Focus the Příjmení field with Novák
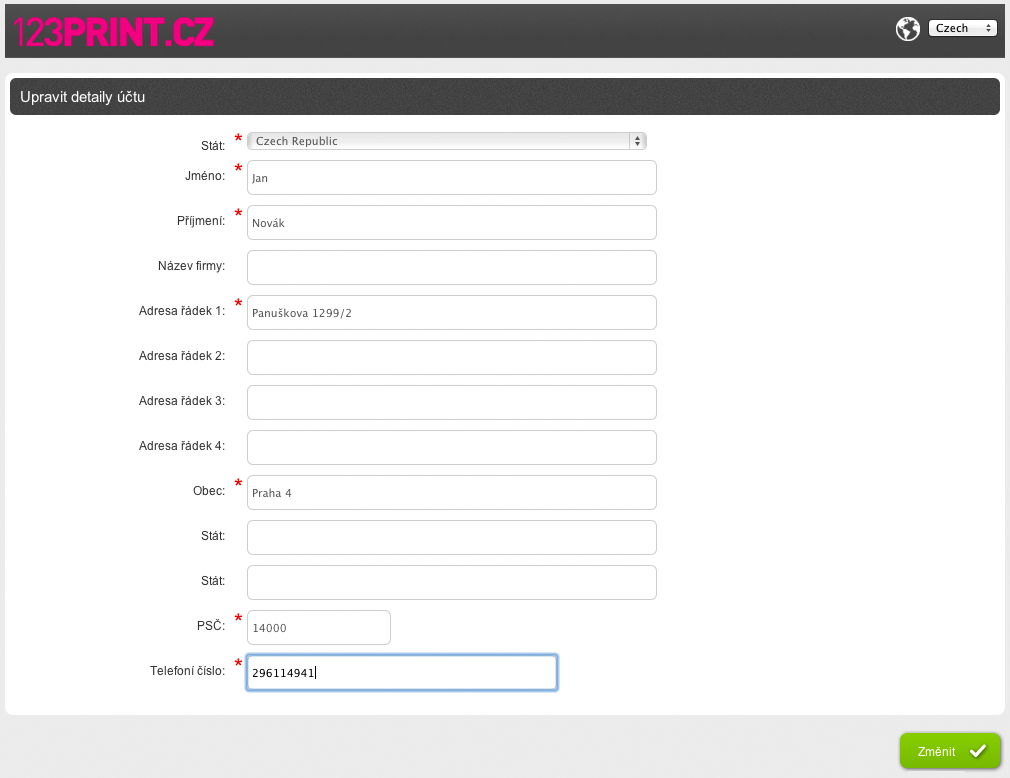The width and height of the screenshot is (1010, 778). [451, 223]
